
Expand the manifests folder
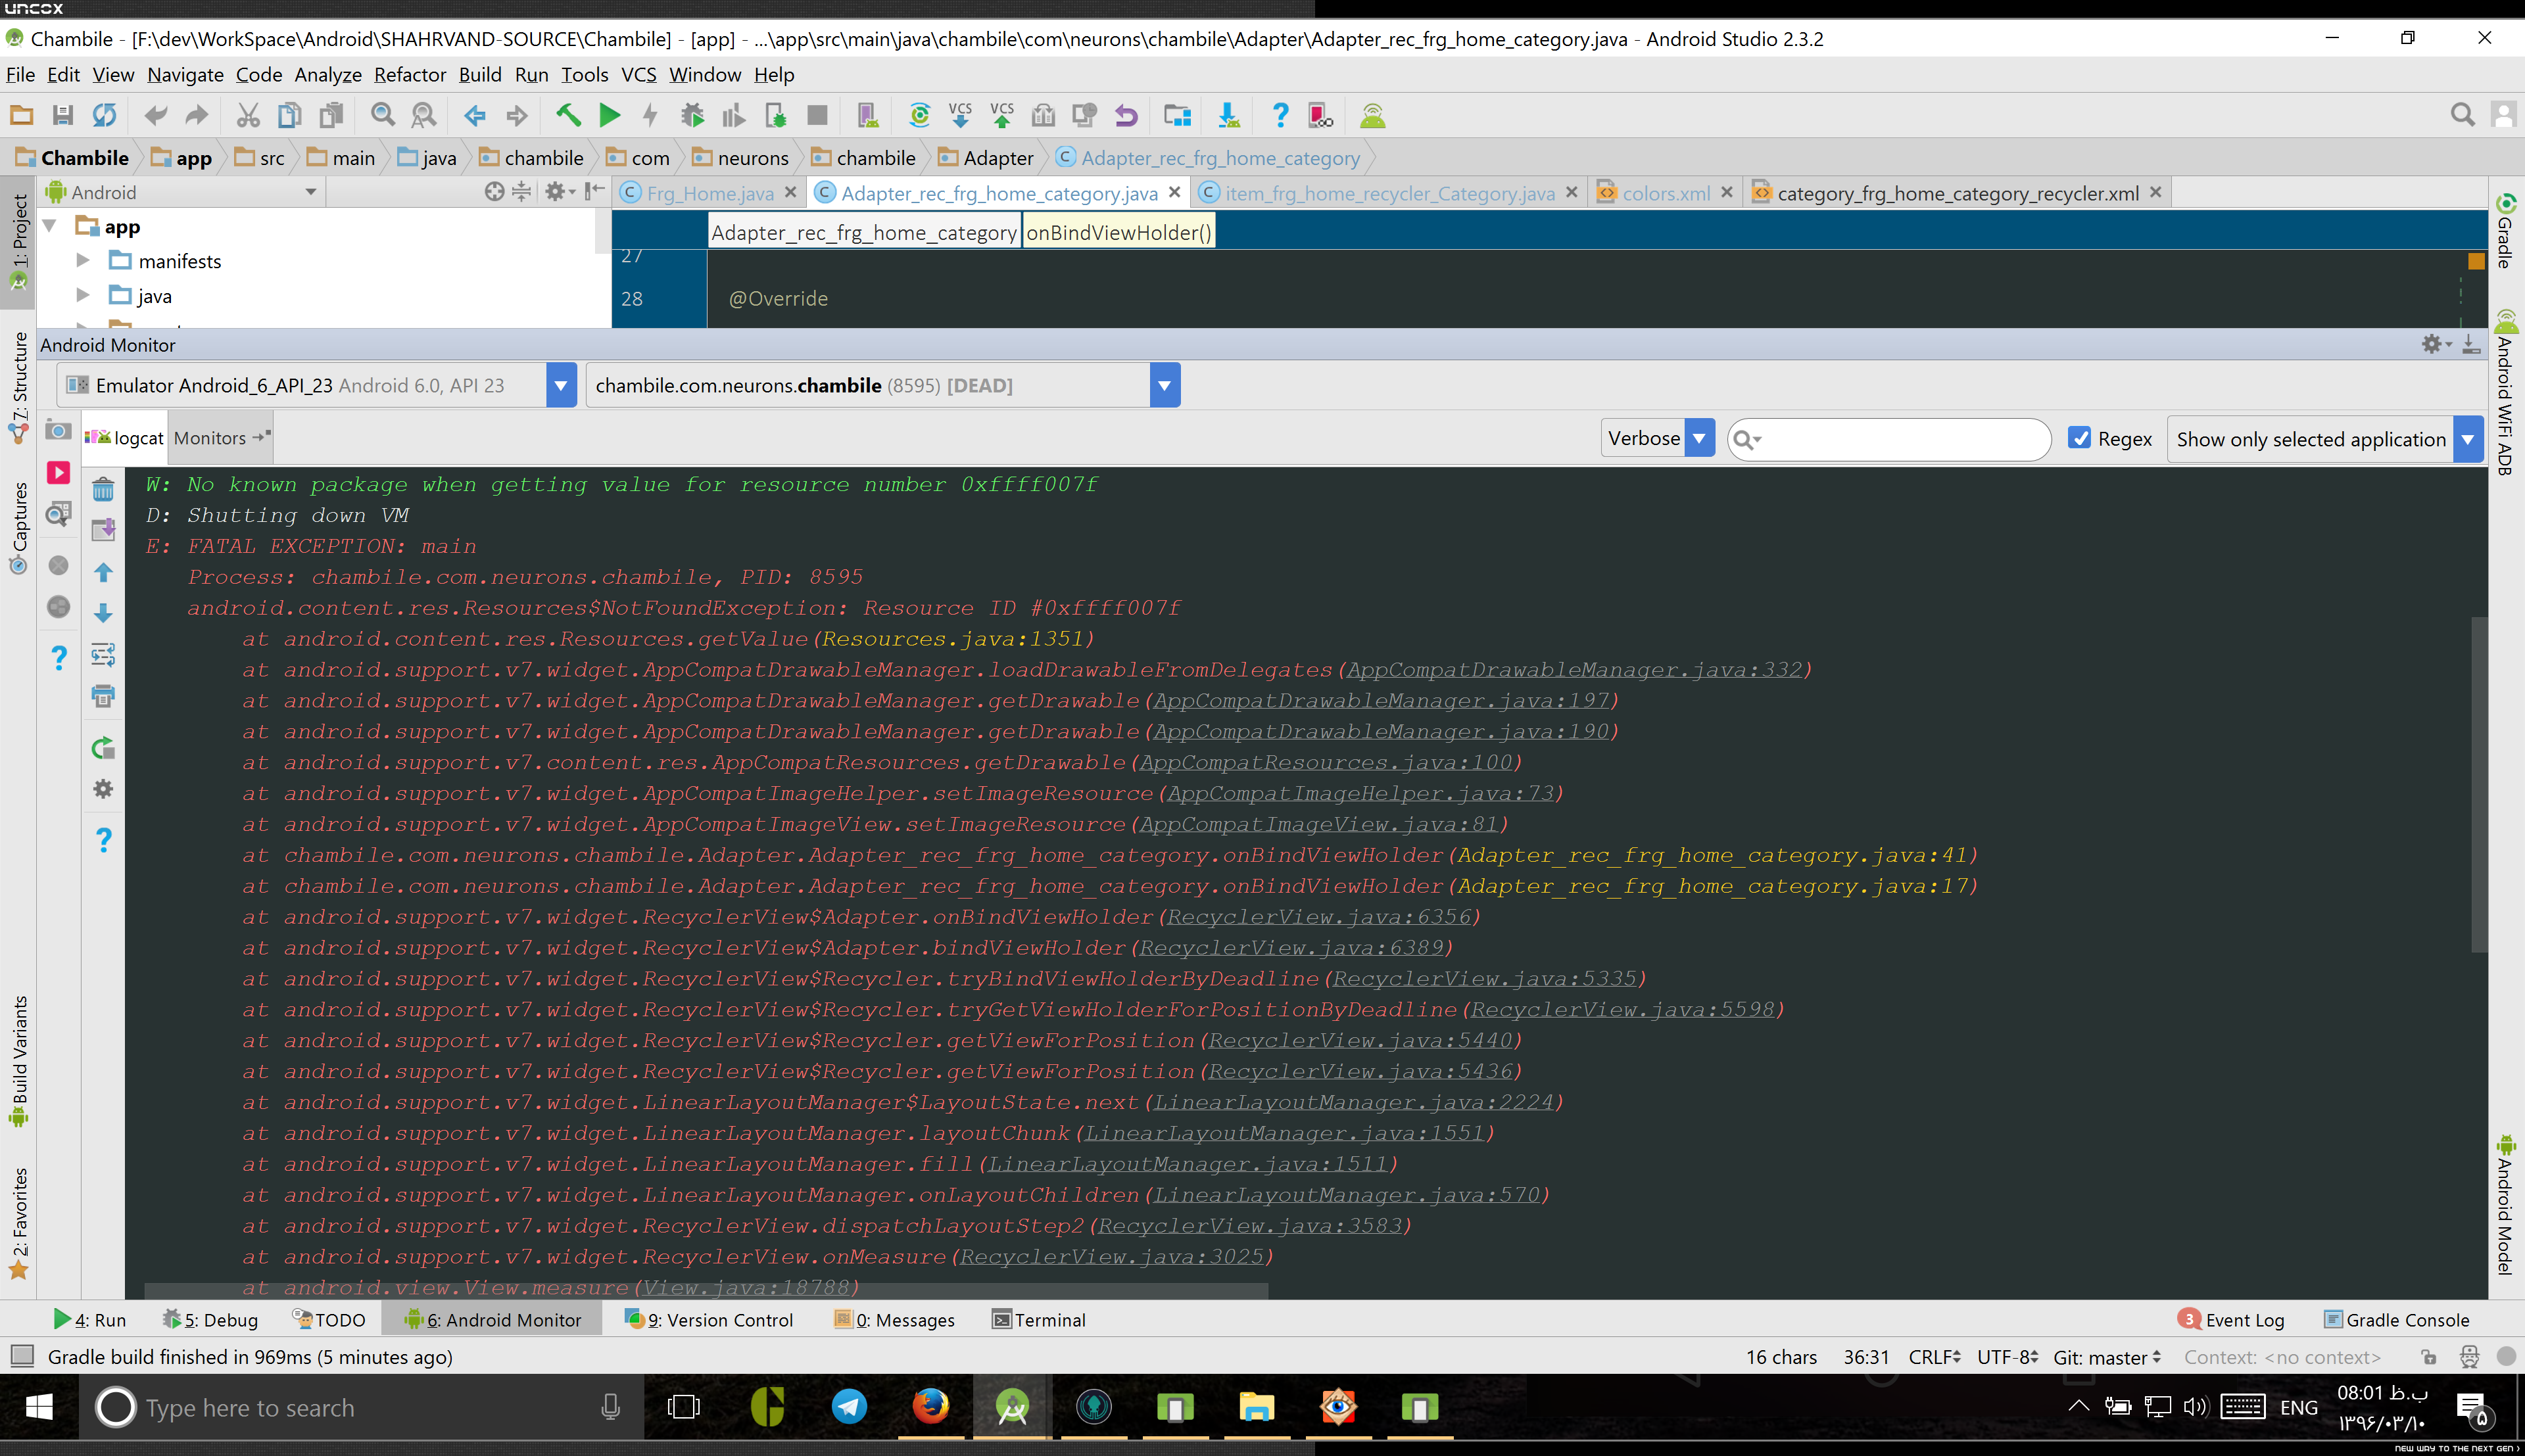pyautogui.click(x=84, y=260)
